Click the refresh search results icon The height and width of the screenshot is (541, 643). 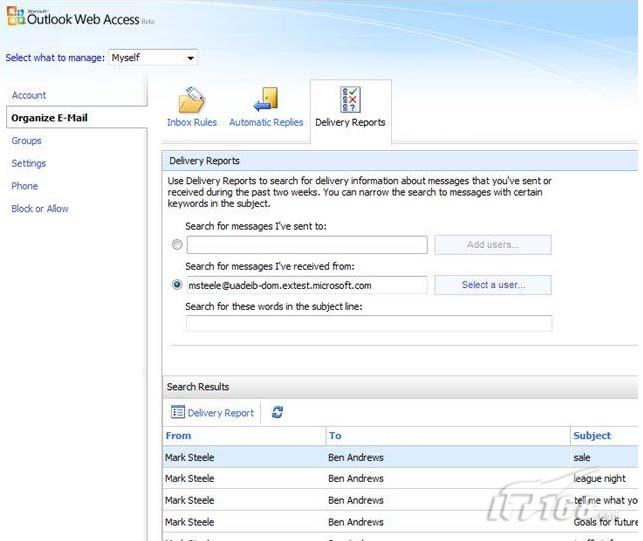(x=277, y=412)
